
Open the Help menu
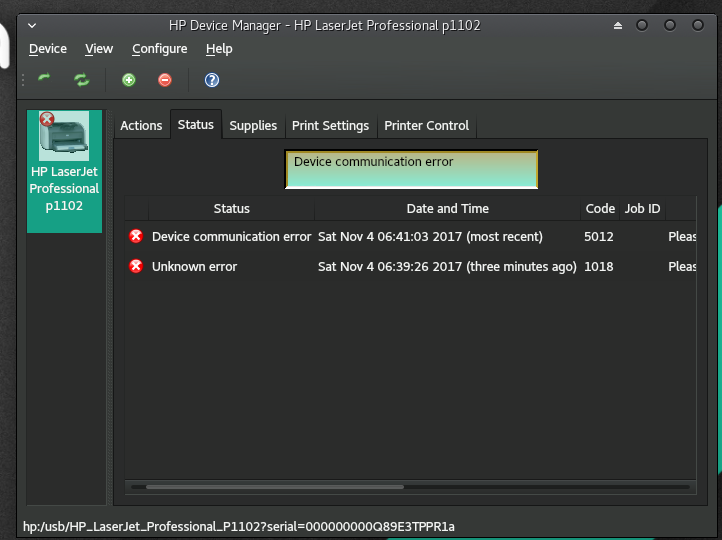tap(219, 48)
